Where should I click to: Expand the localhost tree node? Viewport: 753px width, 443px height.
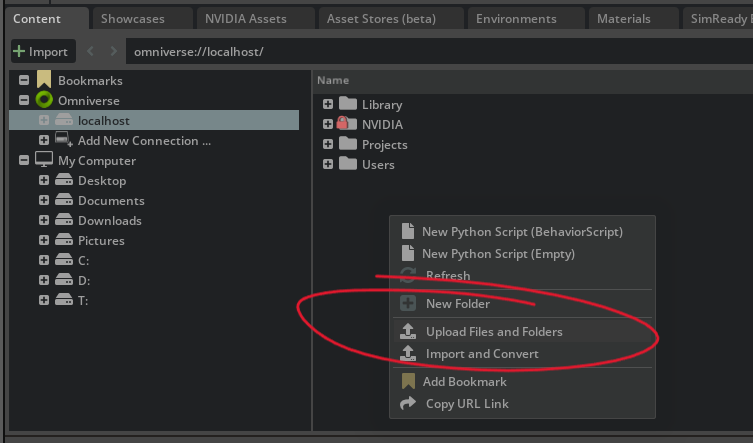[x=44, y=120]
